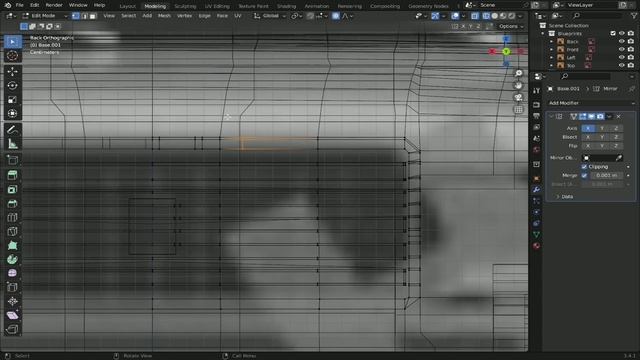Enable edge select mode
Viewport: 640px width, 360px height.
(x=84, y=16)
